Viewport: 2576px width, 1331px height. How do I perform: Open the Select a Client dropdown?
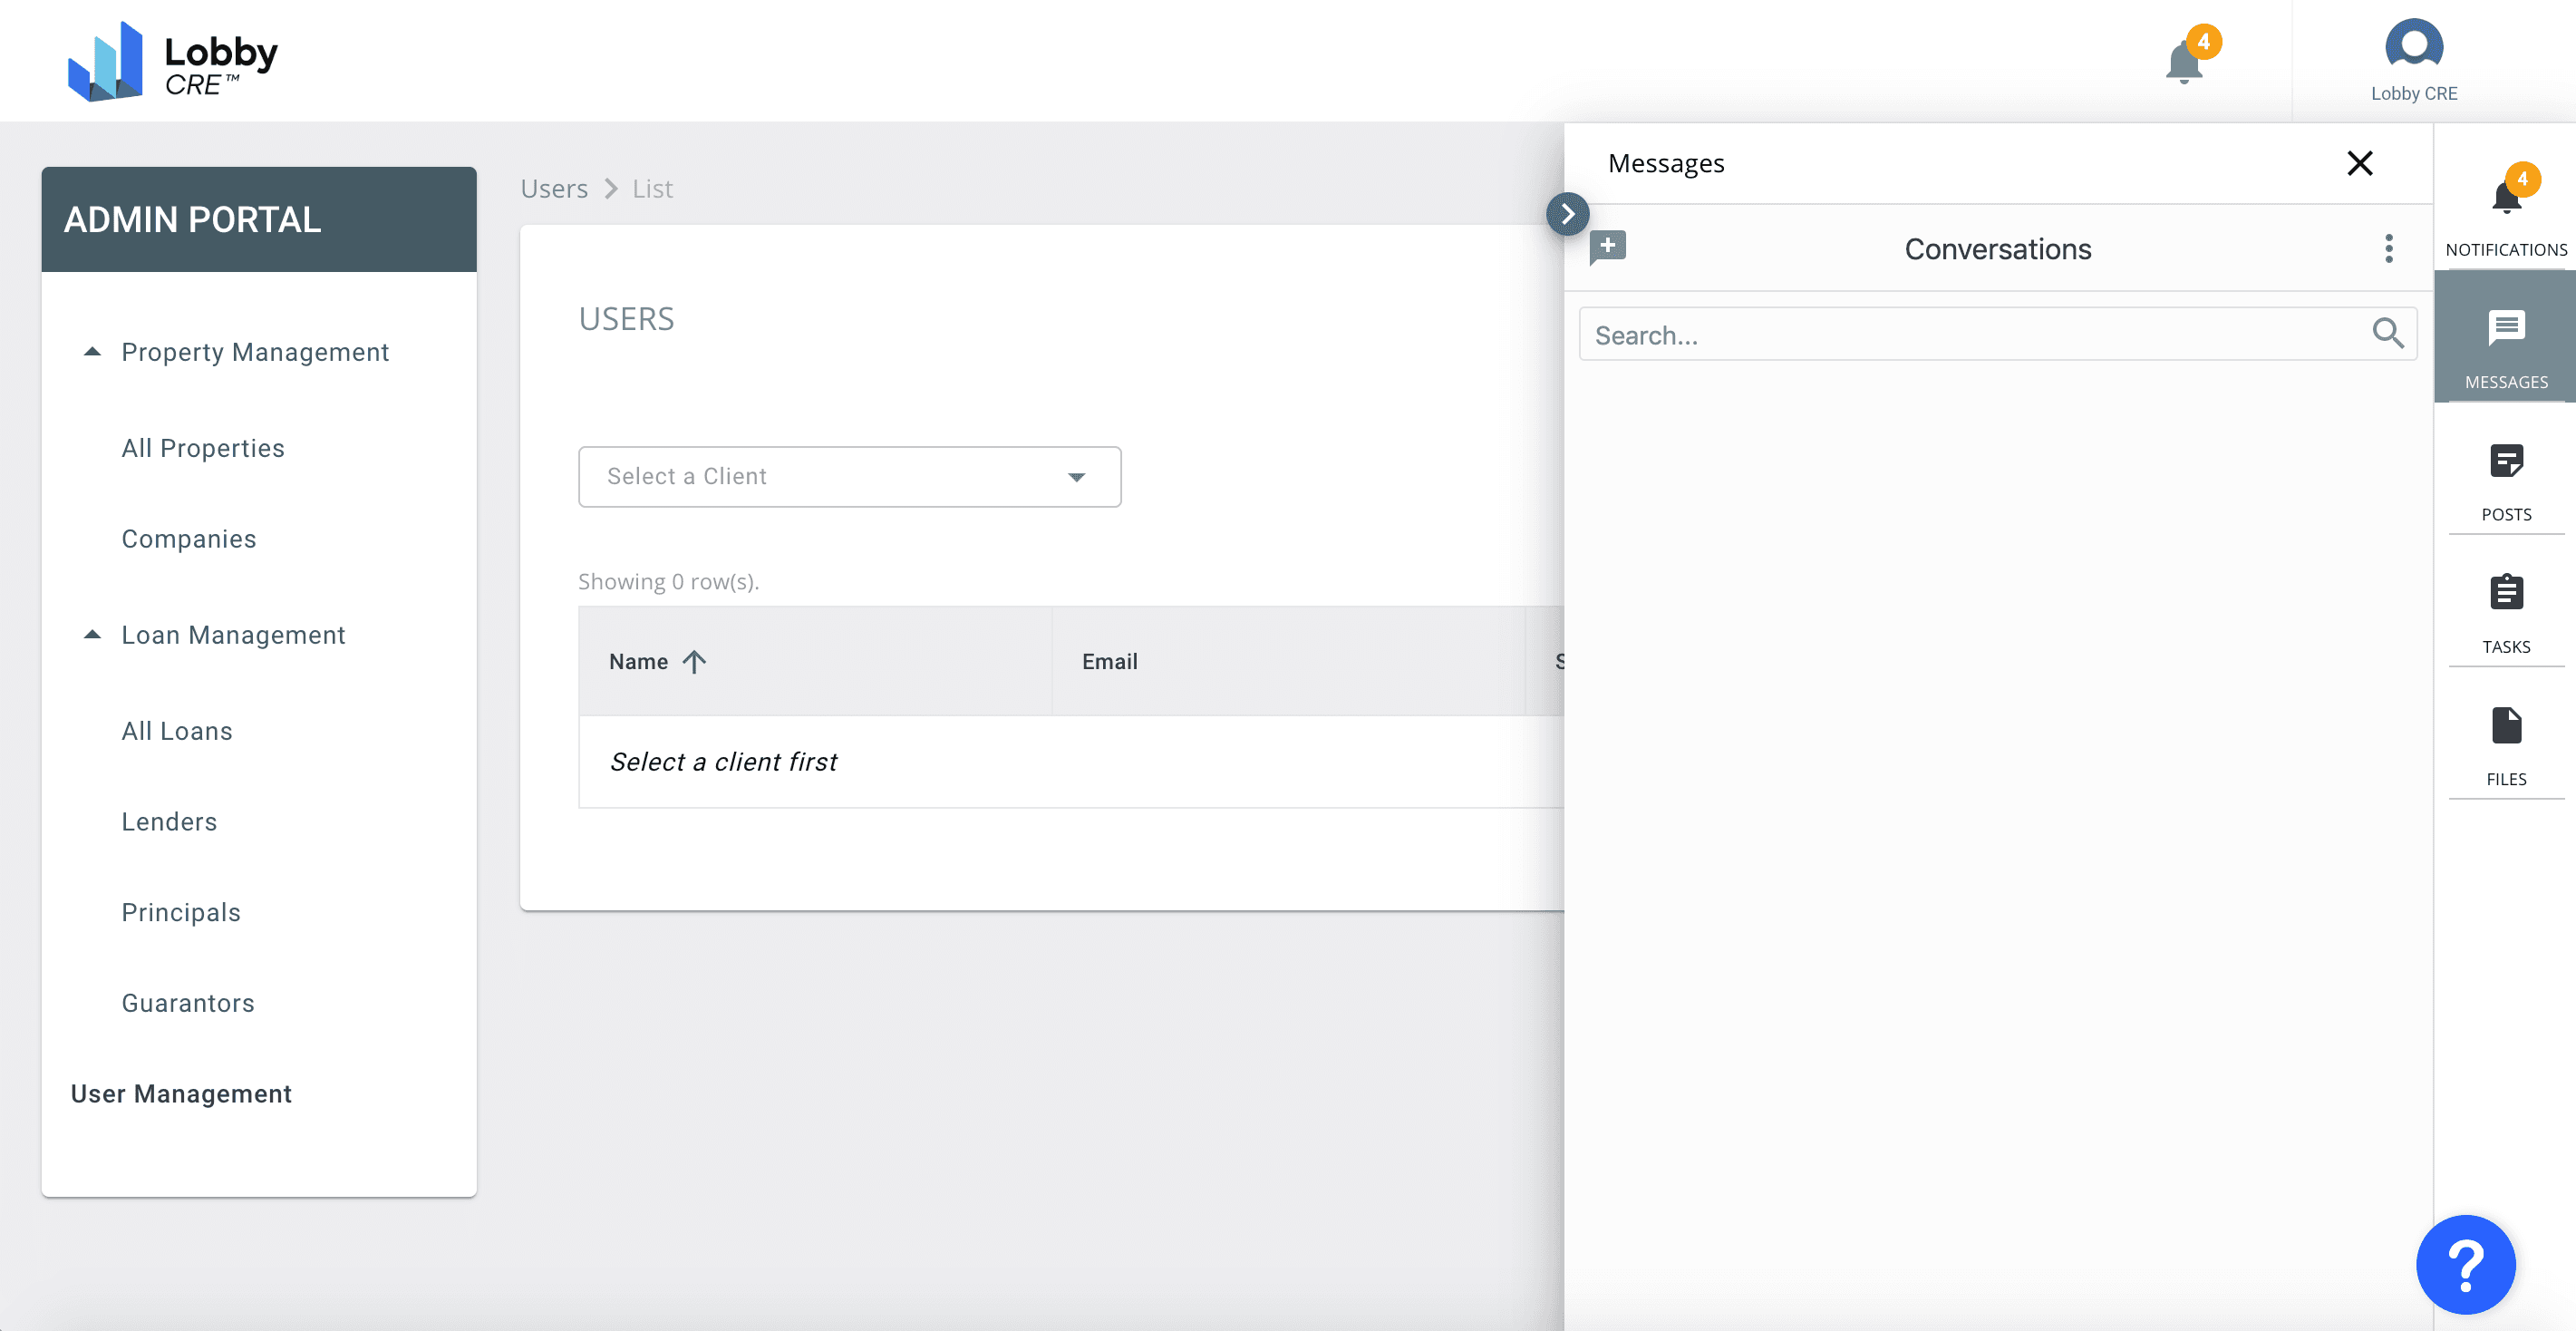pyautogui.click(x=849, y=477)
